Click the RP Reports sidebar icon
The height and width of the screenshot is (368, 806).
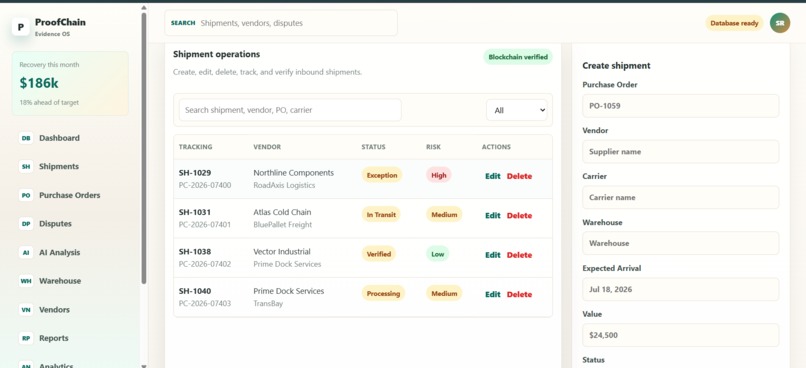coord(26,338)
